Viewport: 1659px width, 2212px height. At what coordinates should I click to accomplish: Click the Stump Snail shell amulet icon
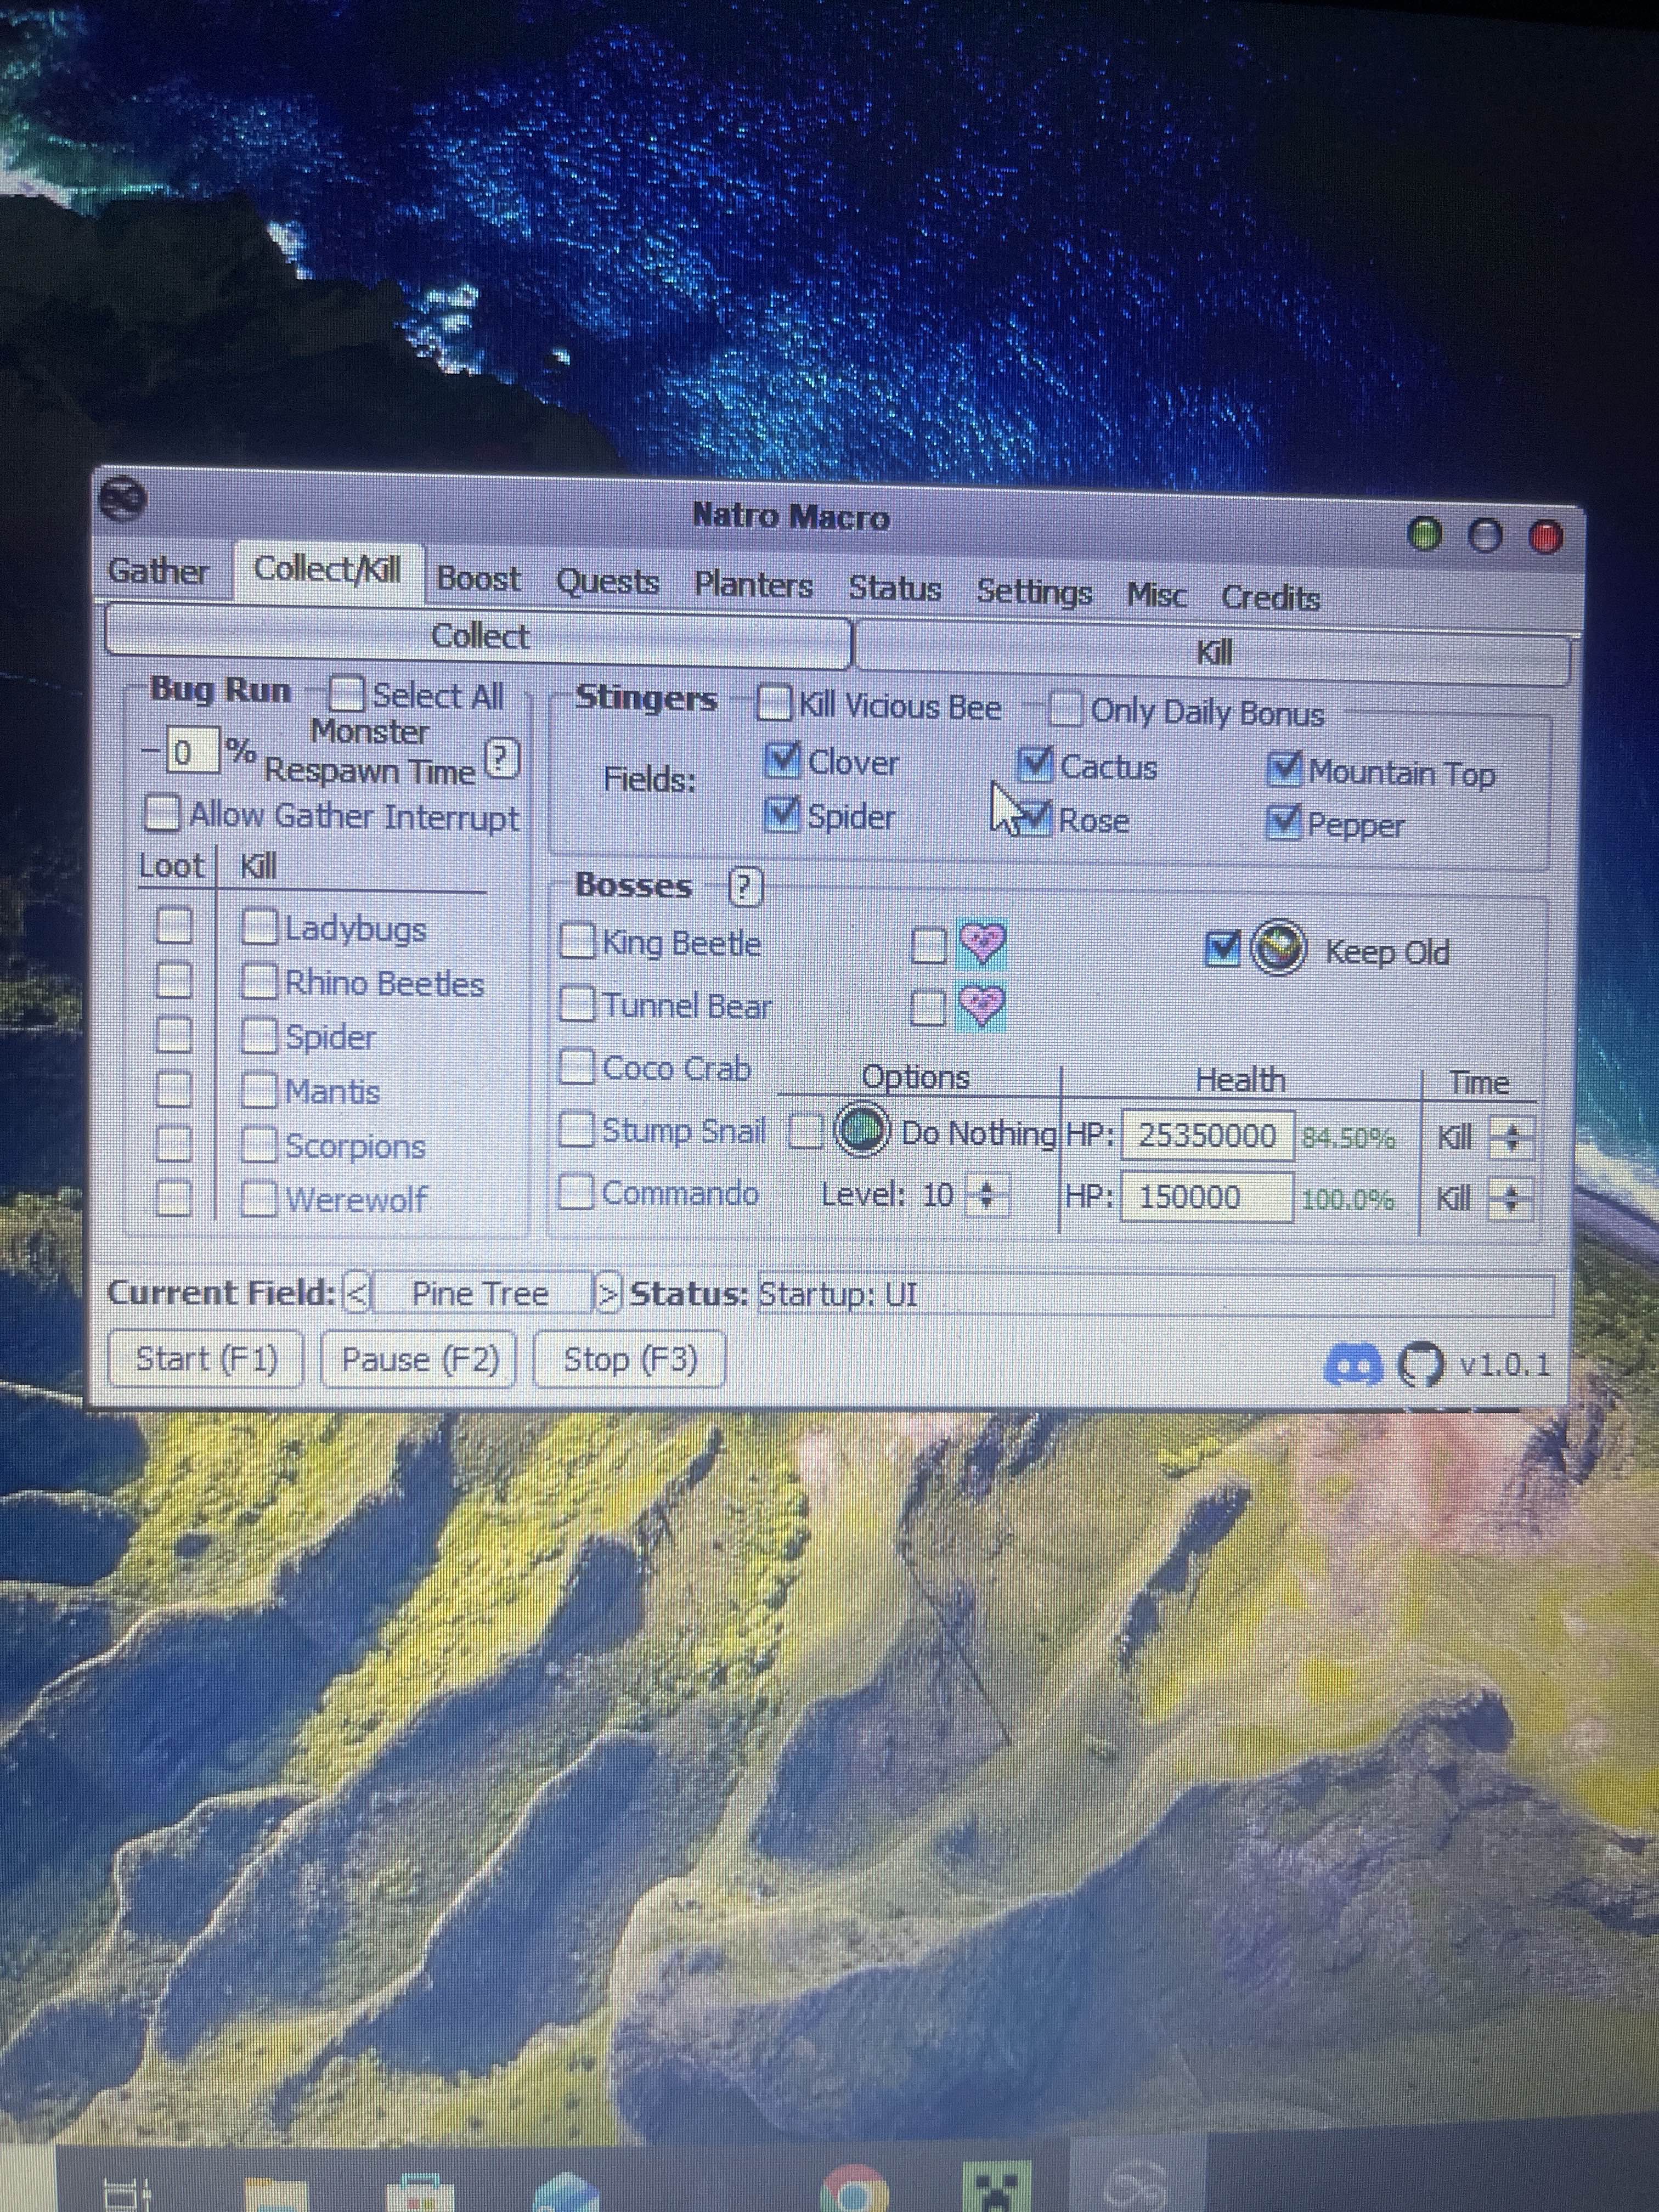click(863, 1131)
